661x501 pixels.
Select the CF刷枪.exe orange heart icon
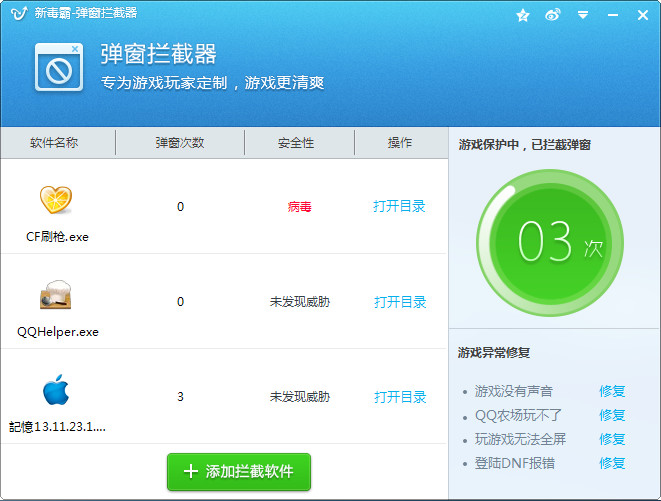click(x=56, y=199)
